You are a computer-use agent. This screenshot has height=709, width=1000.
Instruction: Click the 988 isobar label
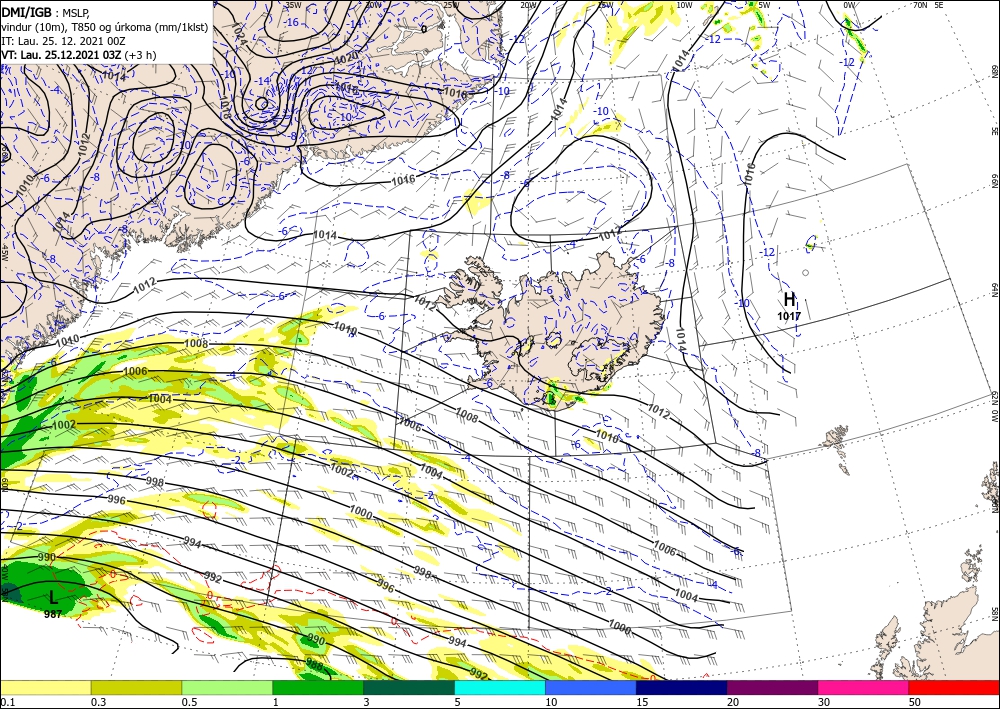314,666
